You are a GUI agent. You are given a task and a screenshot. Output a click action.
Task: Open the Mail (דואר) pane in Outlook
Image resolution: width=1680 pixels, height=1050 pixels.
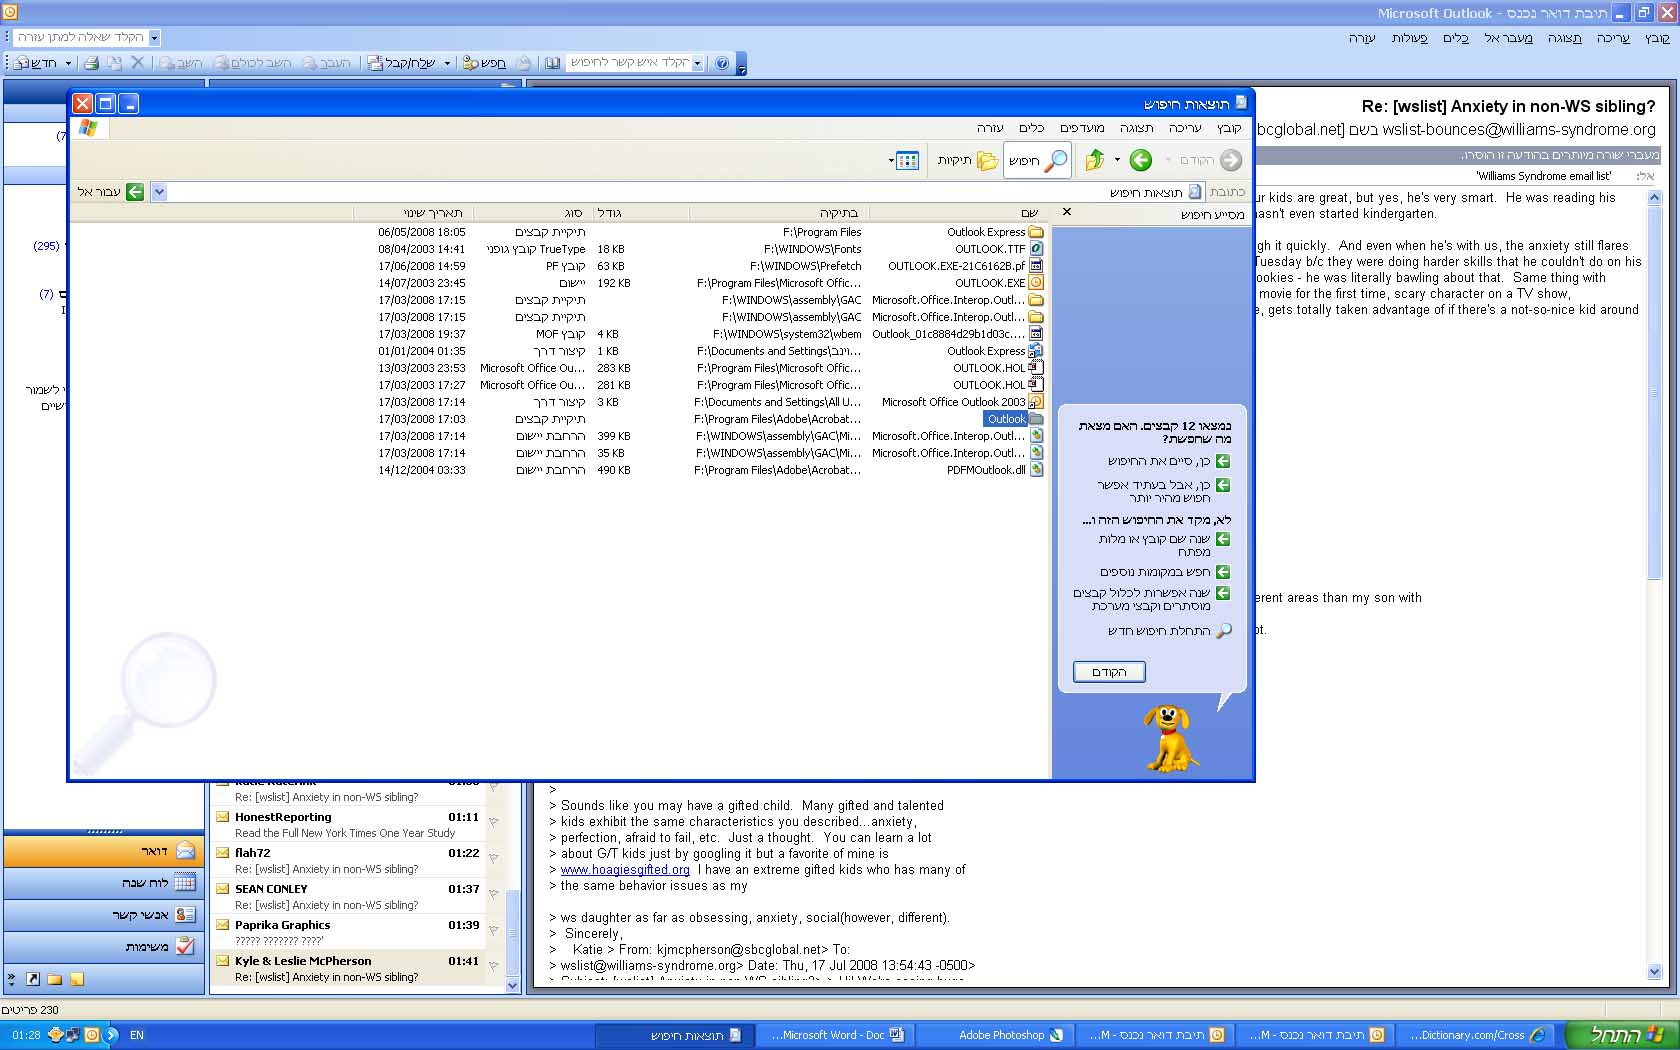[x=105, y=851]
